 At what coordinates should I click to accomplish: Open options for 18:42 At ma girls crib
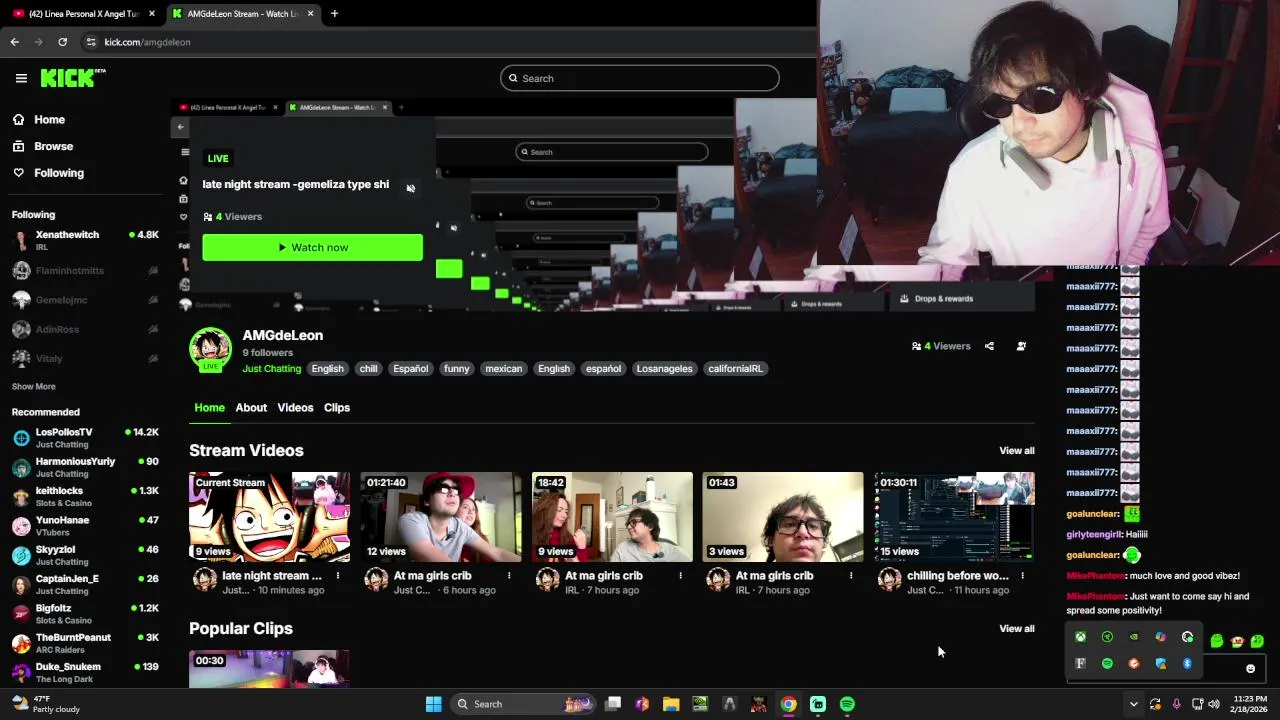coord(680,576)
